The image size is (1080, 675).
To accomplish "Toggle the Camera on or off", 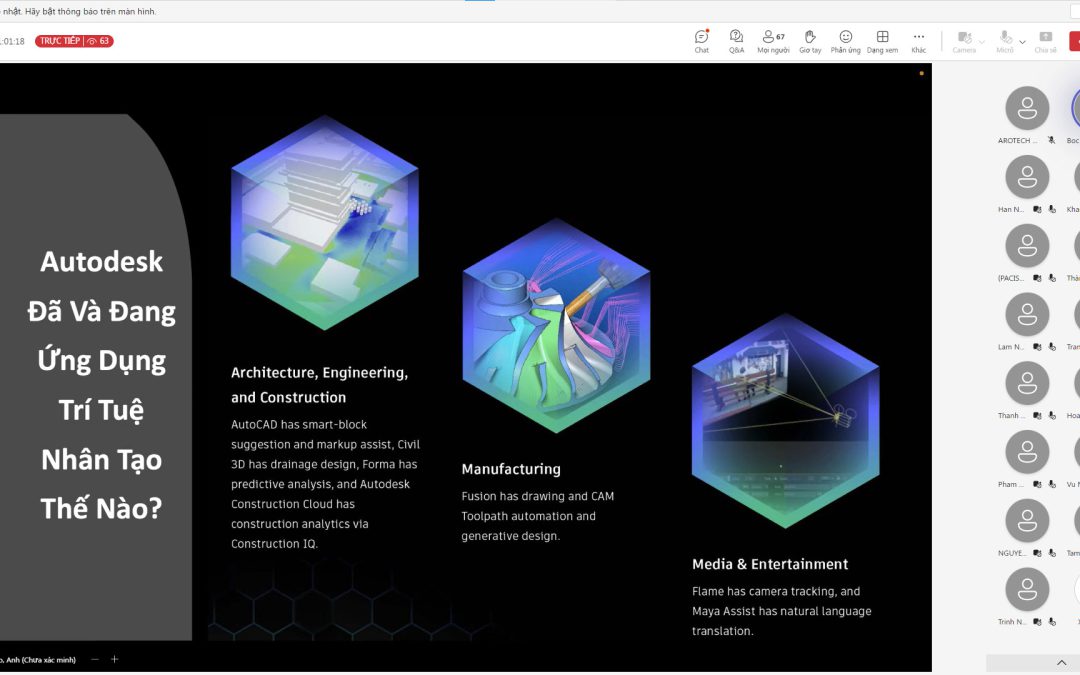I will coord(964,41).
